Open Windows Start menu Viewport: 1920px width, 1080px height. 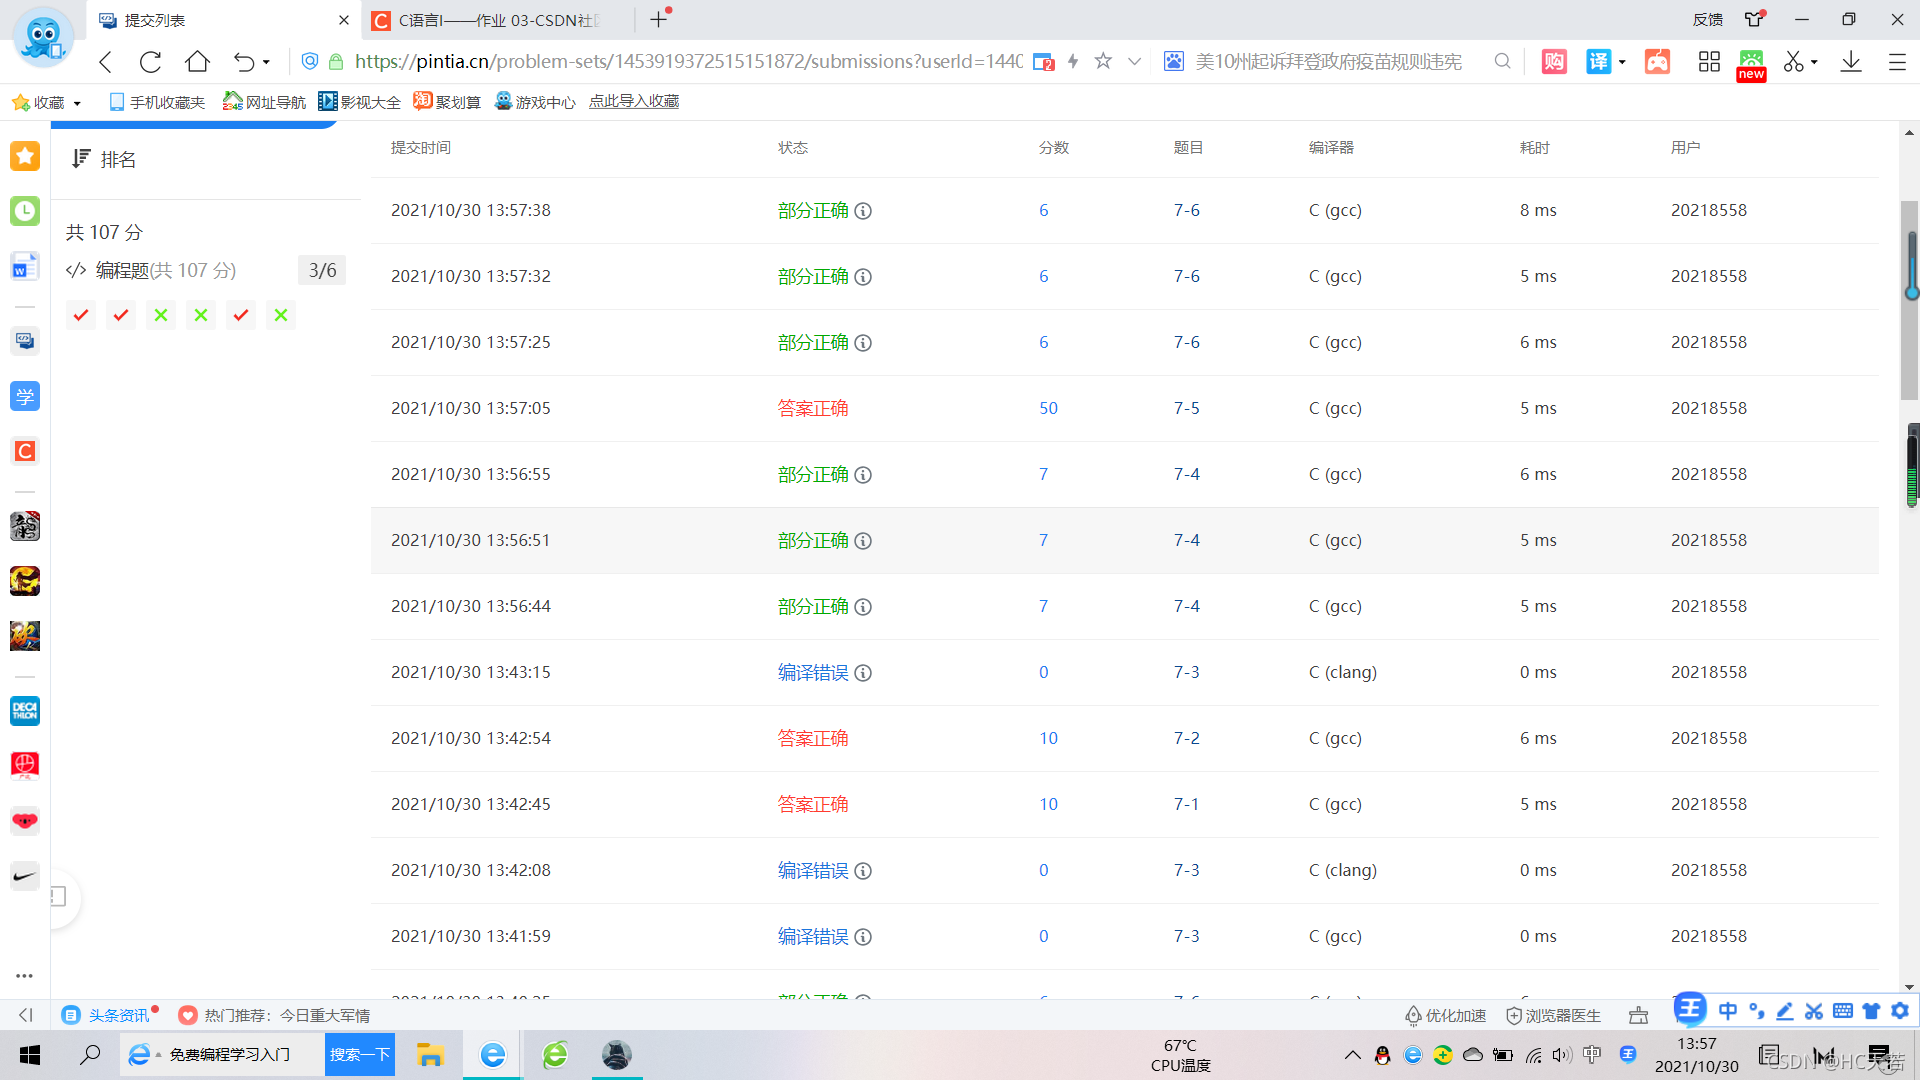pos(30,1055)
